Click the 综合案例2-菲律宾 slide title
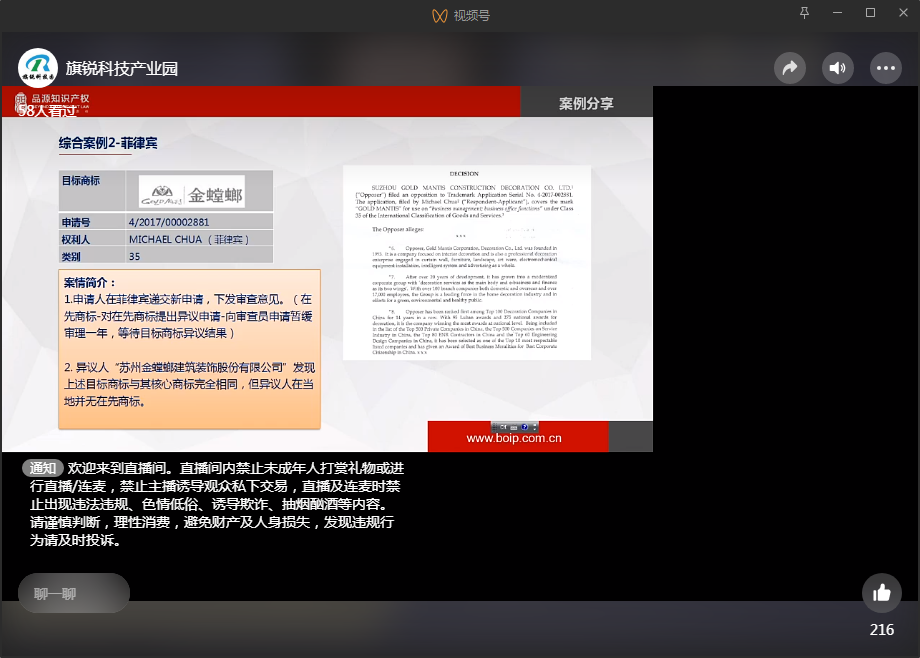Screen dimensions: 920x658 [x=108, y=143]
